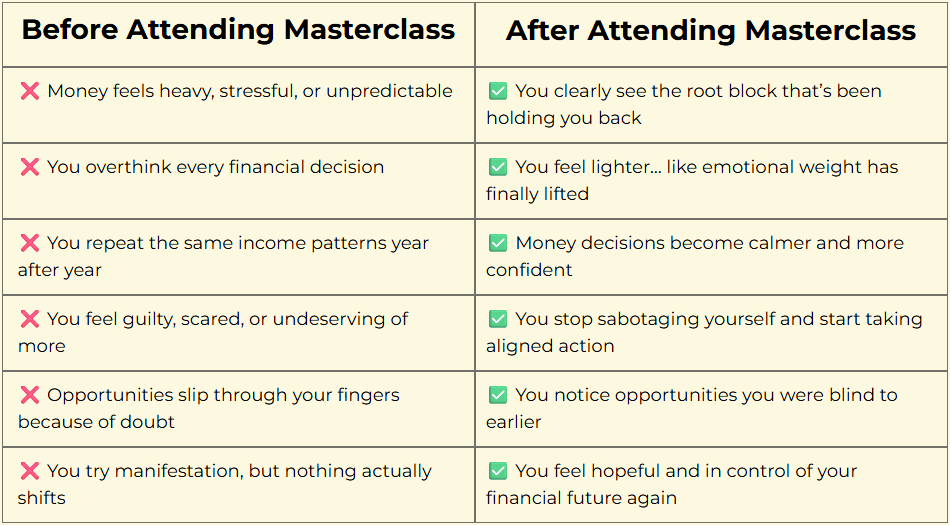Screen dimensions: 950x525
Task: Click the "After Attending Masterclass" column header
Action: (x=711, y=30)
